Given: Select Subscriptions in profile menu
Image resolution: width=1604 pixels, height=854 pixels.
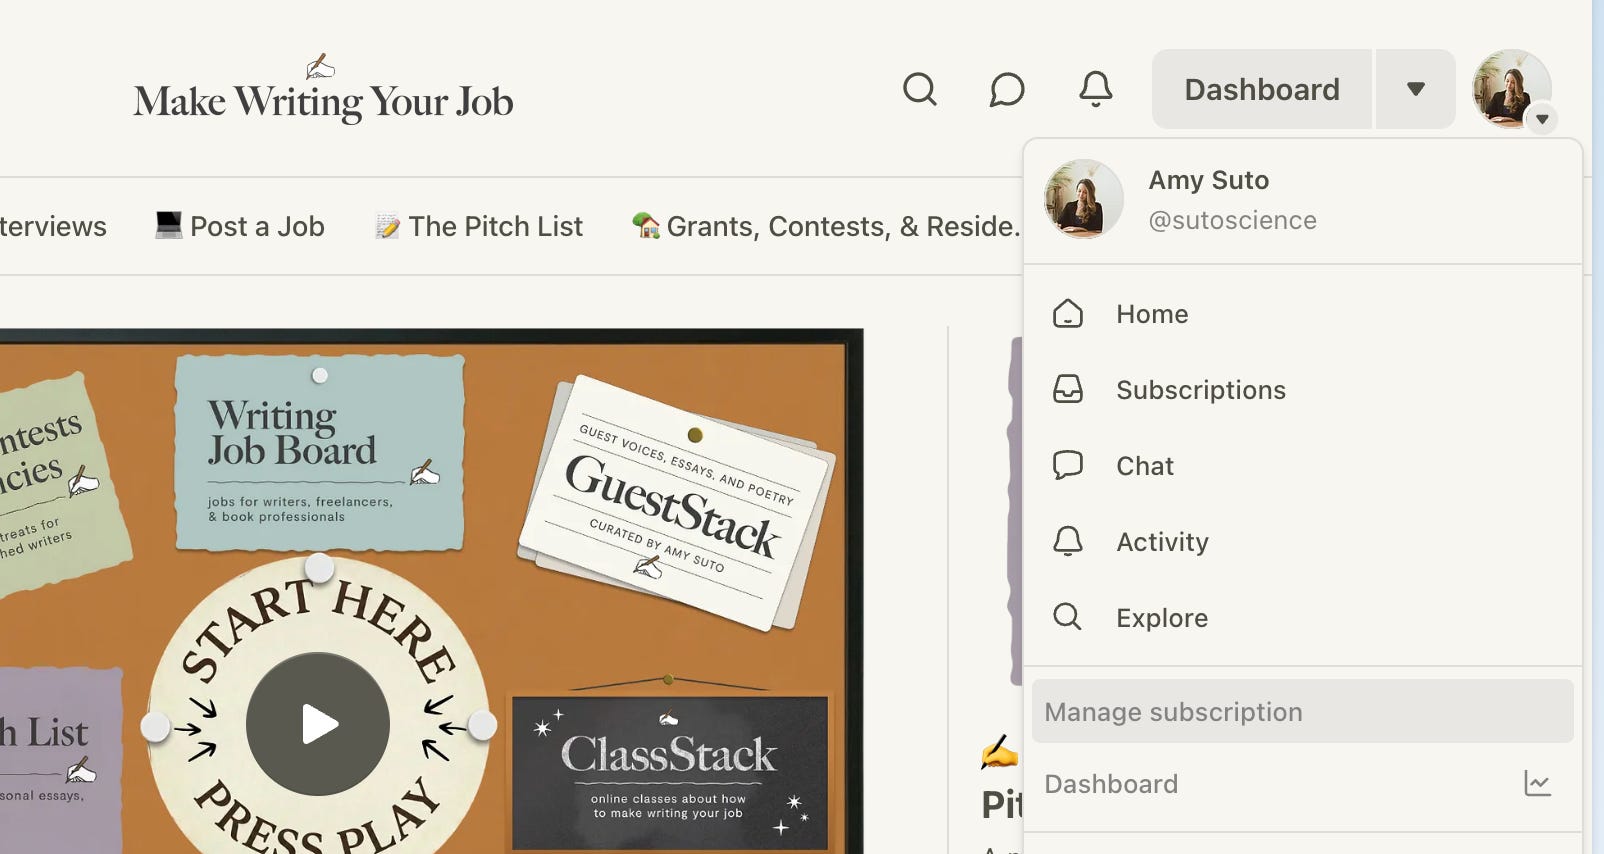Looking at the screenshot, I should click(1303, 390).
